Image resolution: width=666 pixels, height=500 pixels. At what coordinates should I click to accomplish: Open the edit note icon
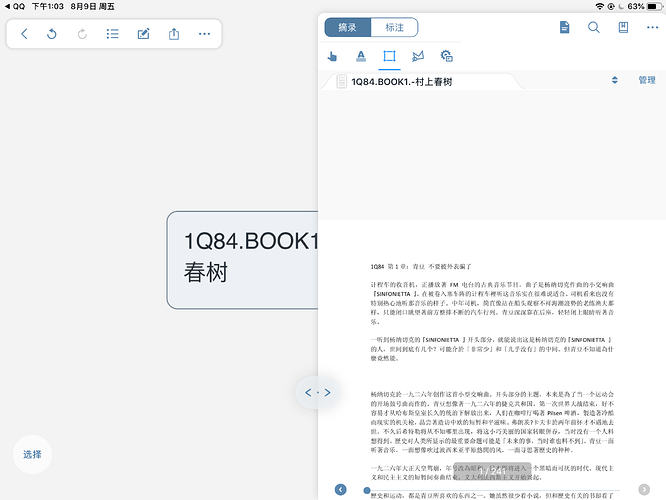(144, 34)
